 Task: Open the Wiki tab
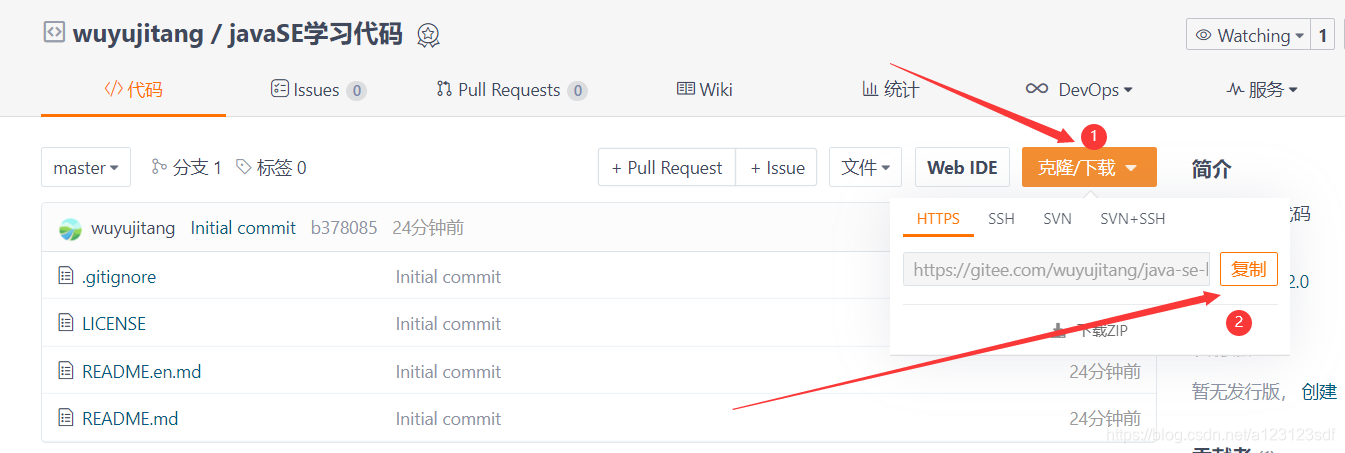pyautogui.click(x=705, y=90)
